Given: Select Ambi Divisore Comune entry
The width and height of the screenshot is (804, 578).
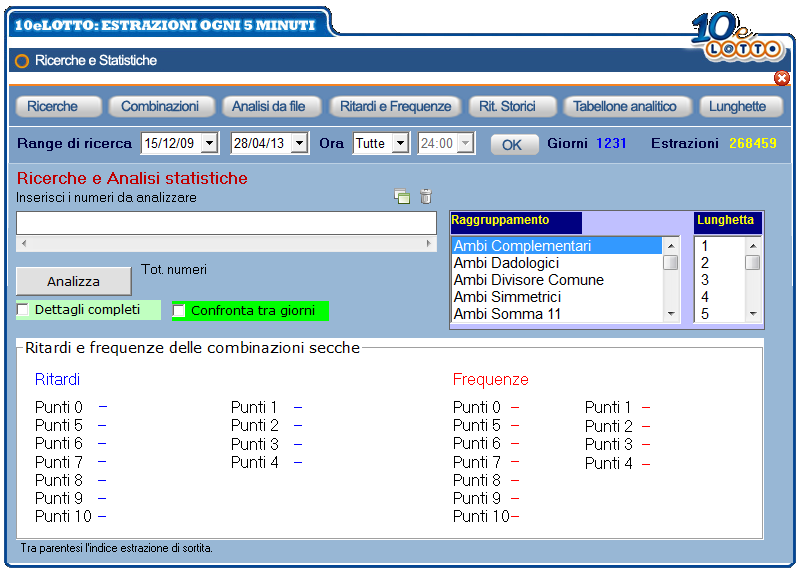Looking at the screenshot, I should (x=556, y=280).
